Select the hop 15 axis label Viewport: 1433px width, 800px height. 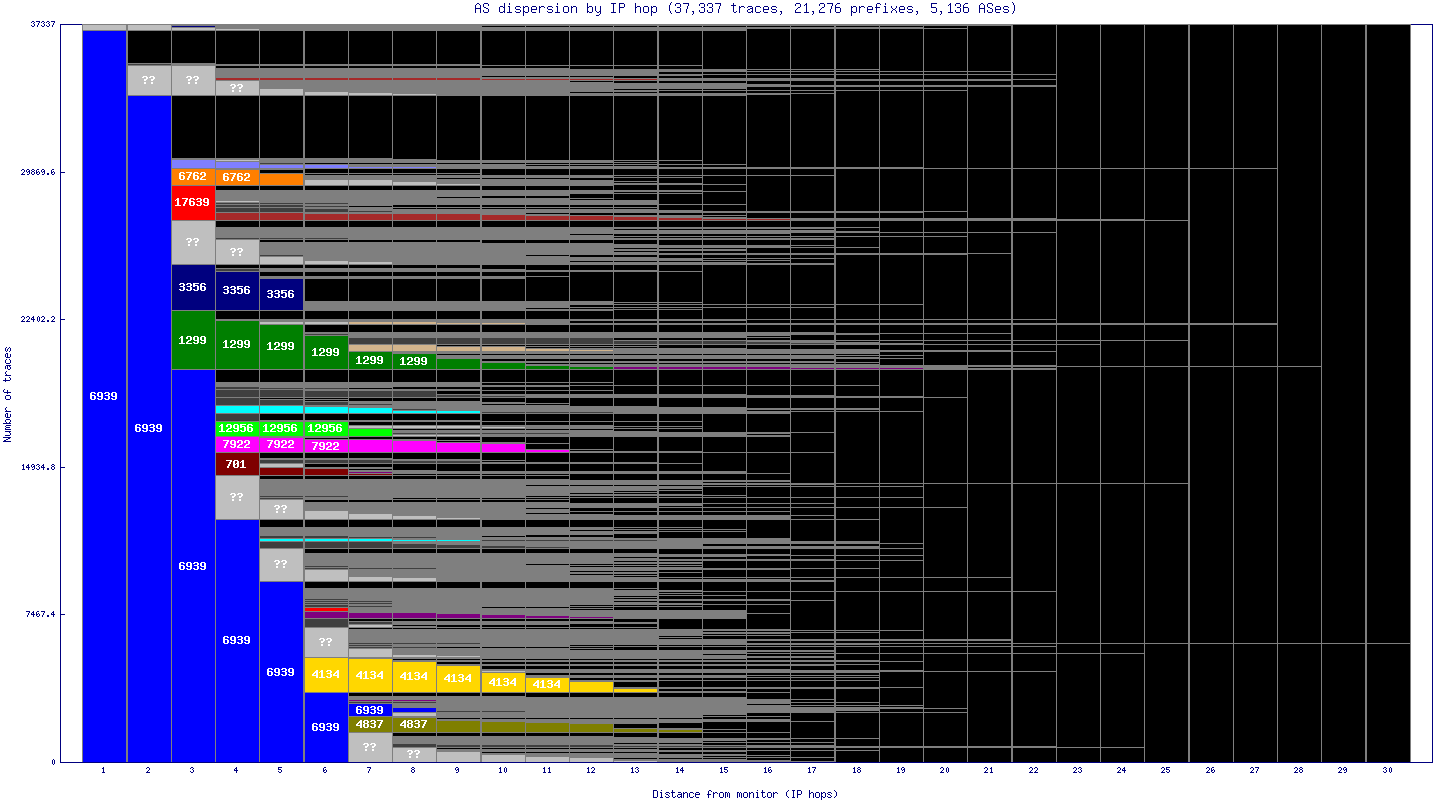tap(722, 772)
